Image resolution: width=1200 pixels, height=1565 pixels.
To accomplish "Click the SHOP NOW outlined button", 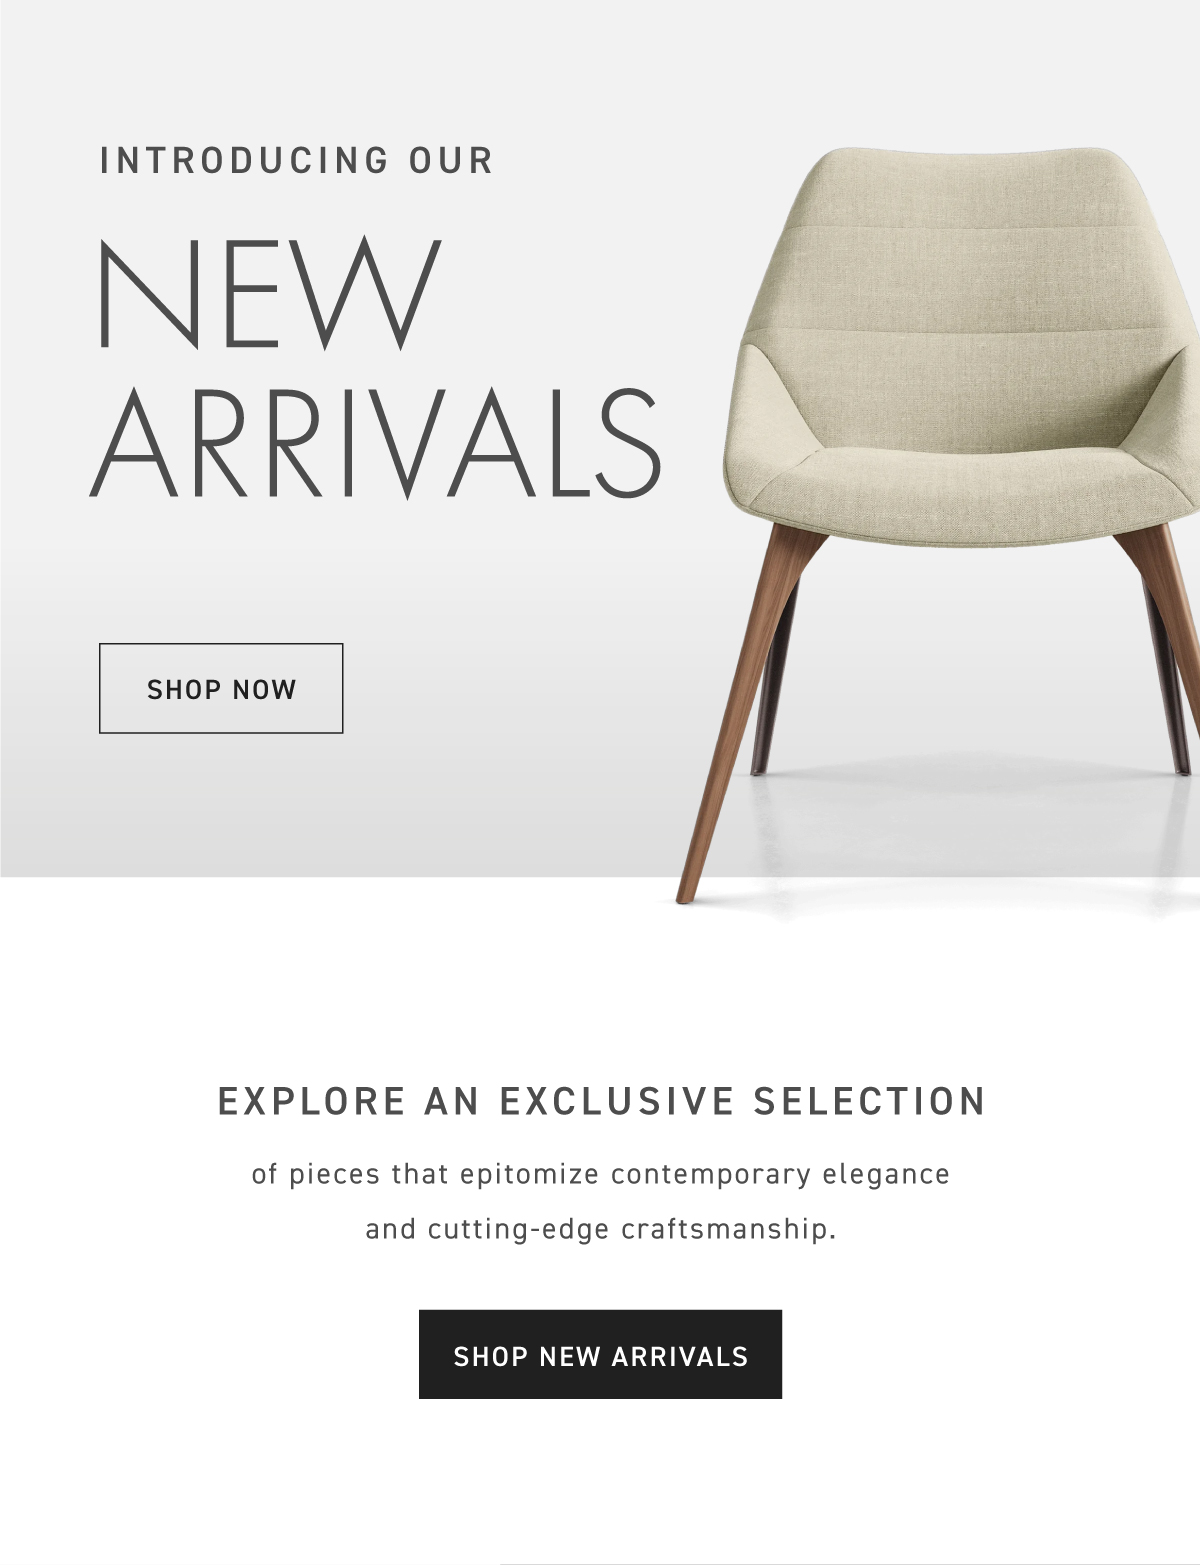I will tap(221, 688).
